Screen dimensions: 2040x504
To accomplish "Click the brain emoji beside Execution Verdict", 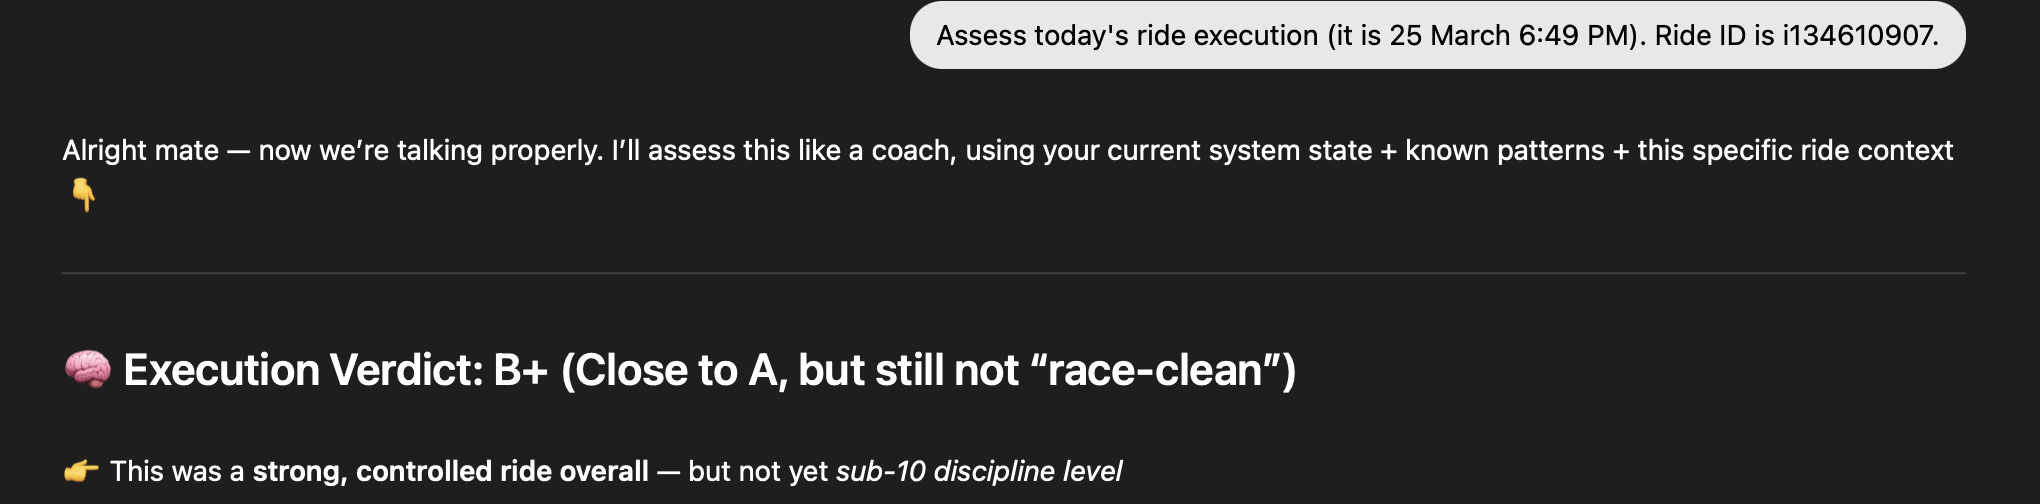I will click(87, 370).
